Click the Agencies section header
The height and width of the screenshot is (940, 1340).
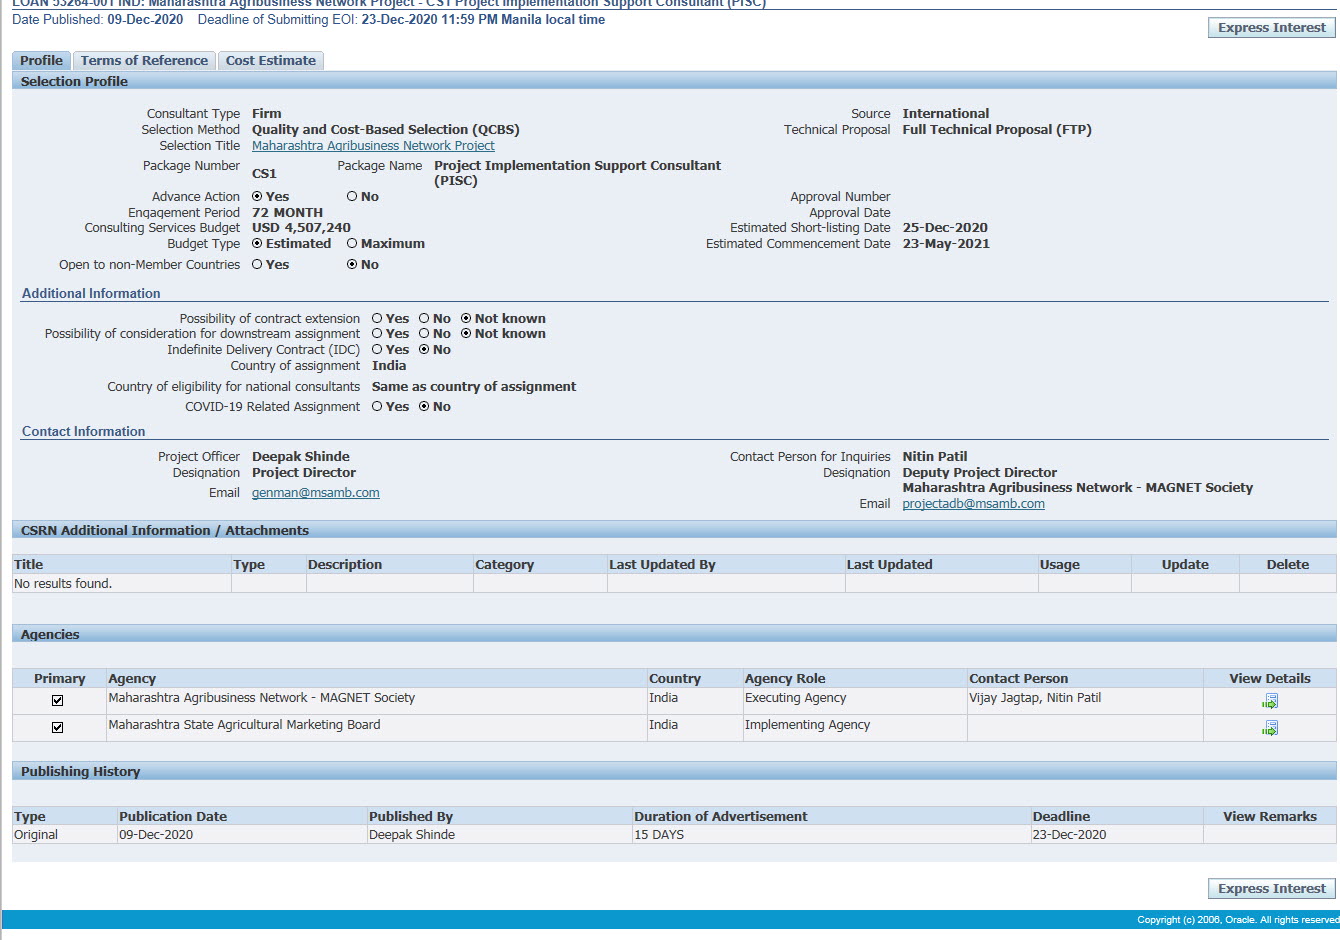674,634
